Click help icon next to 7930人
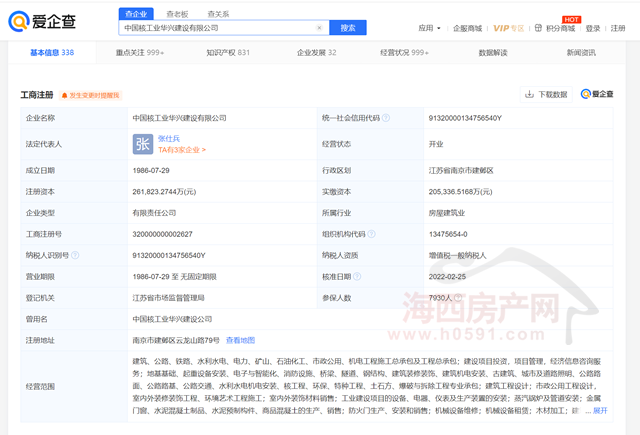This screenshot has width=640, height=435. coord(458,297)
